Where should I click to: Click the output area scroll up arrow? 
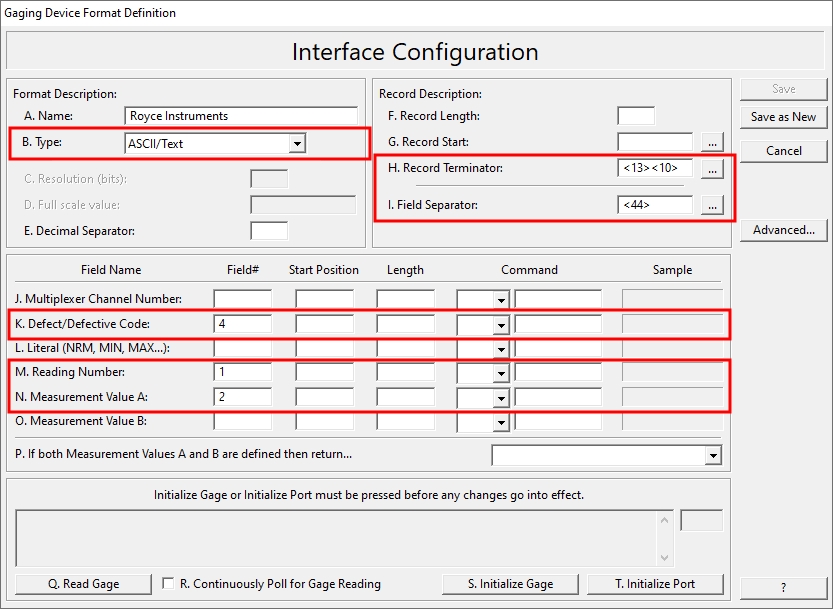665,520
